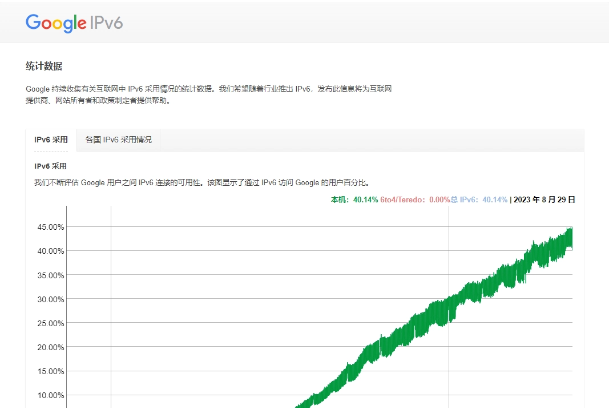614x408 pixels.
Task: Click the 2023 年 8 月 29 日 date label
Action: 544,200
